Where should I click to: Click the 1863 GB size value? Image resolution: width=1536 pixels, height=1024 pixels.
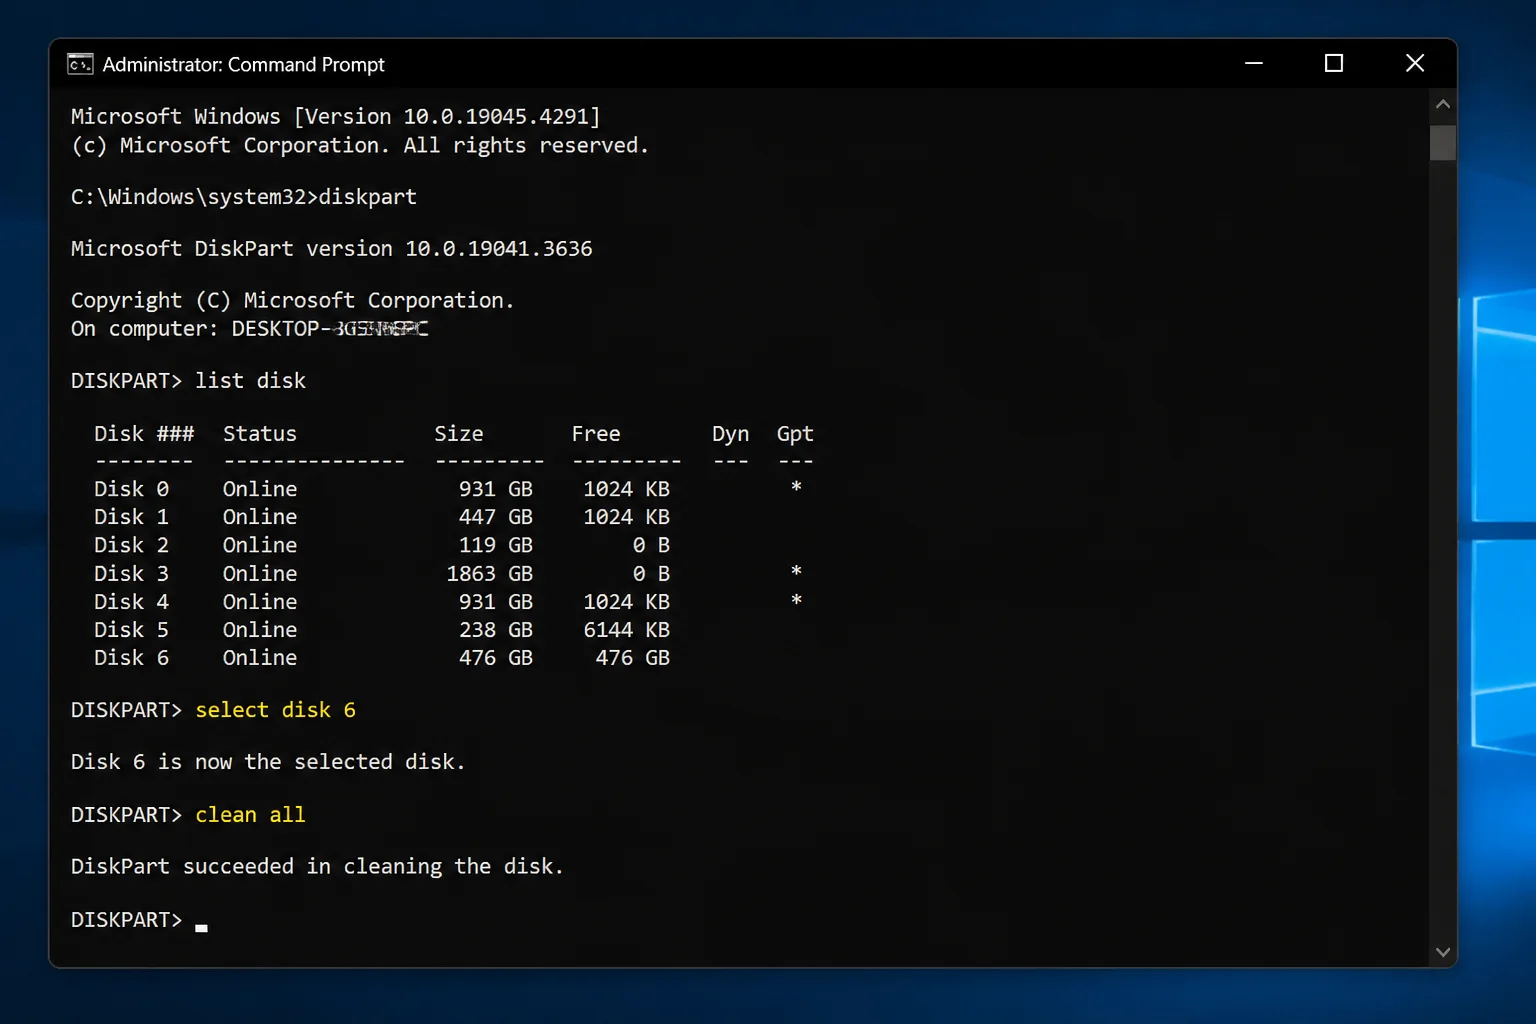click(x=489, y=574)
